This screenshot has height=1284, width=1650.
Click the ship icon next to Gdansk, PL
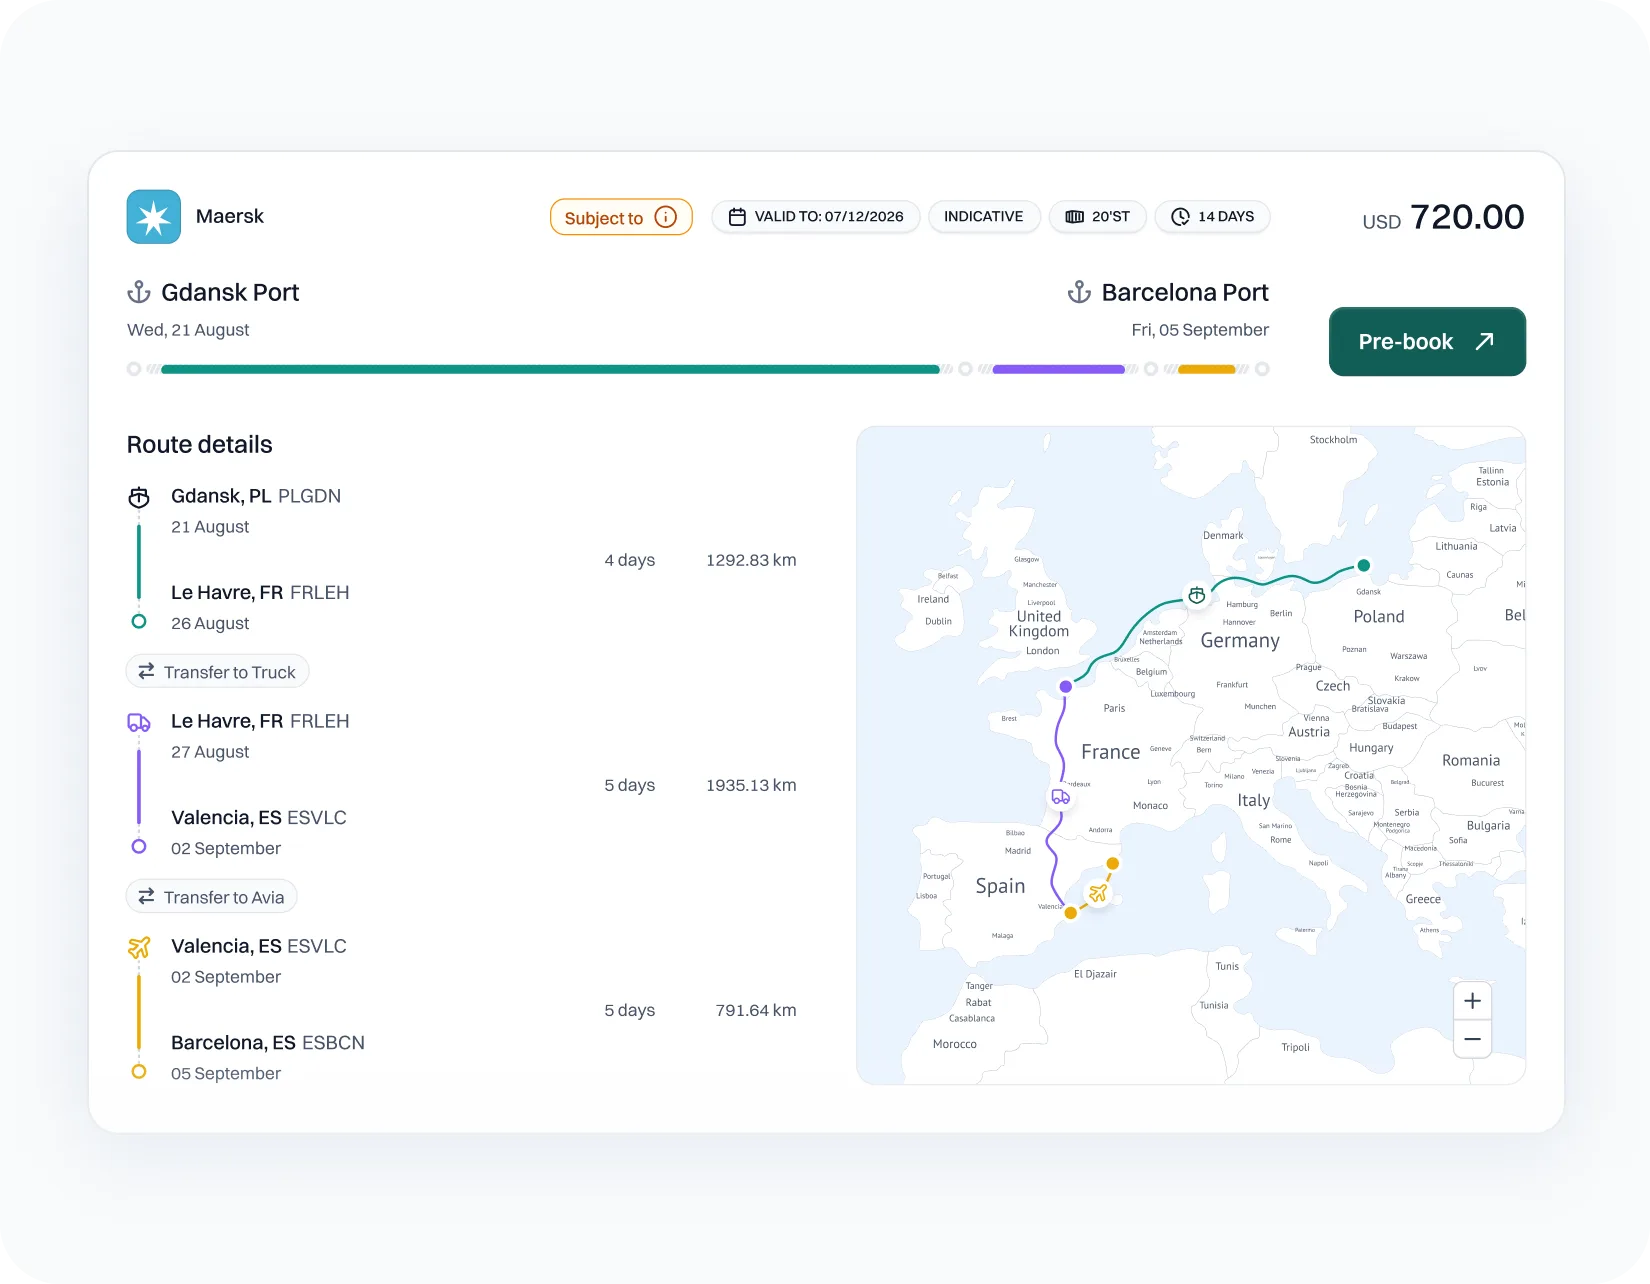[x=139, y=497]
